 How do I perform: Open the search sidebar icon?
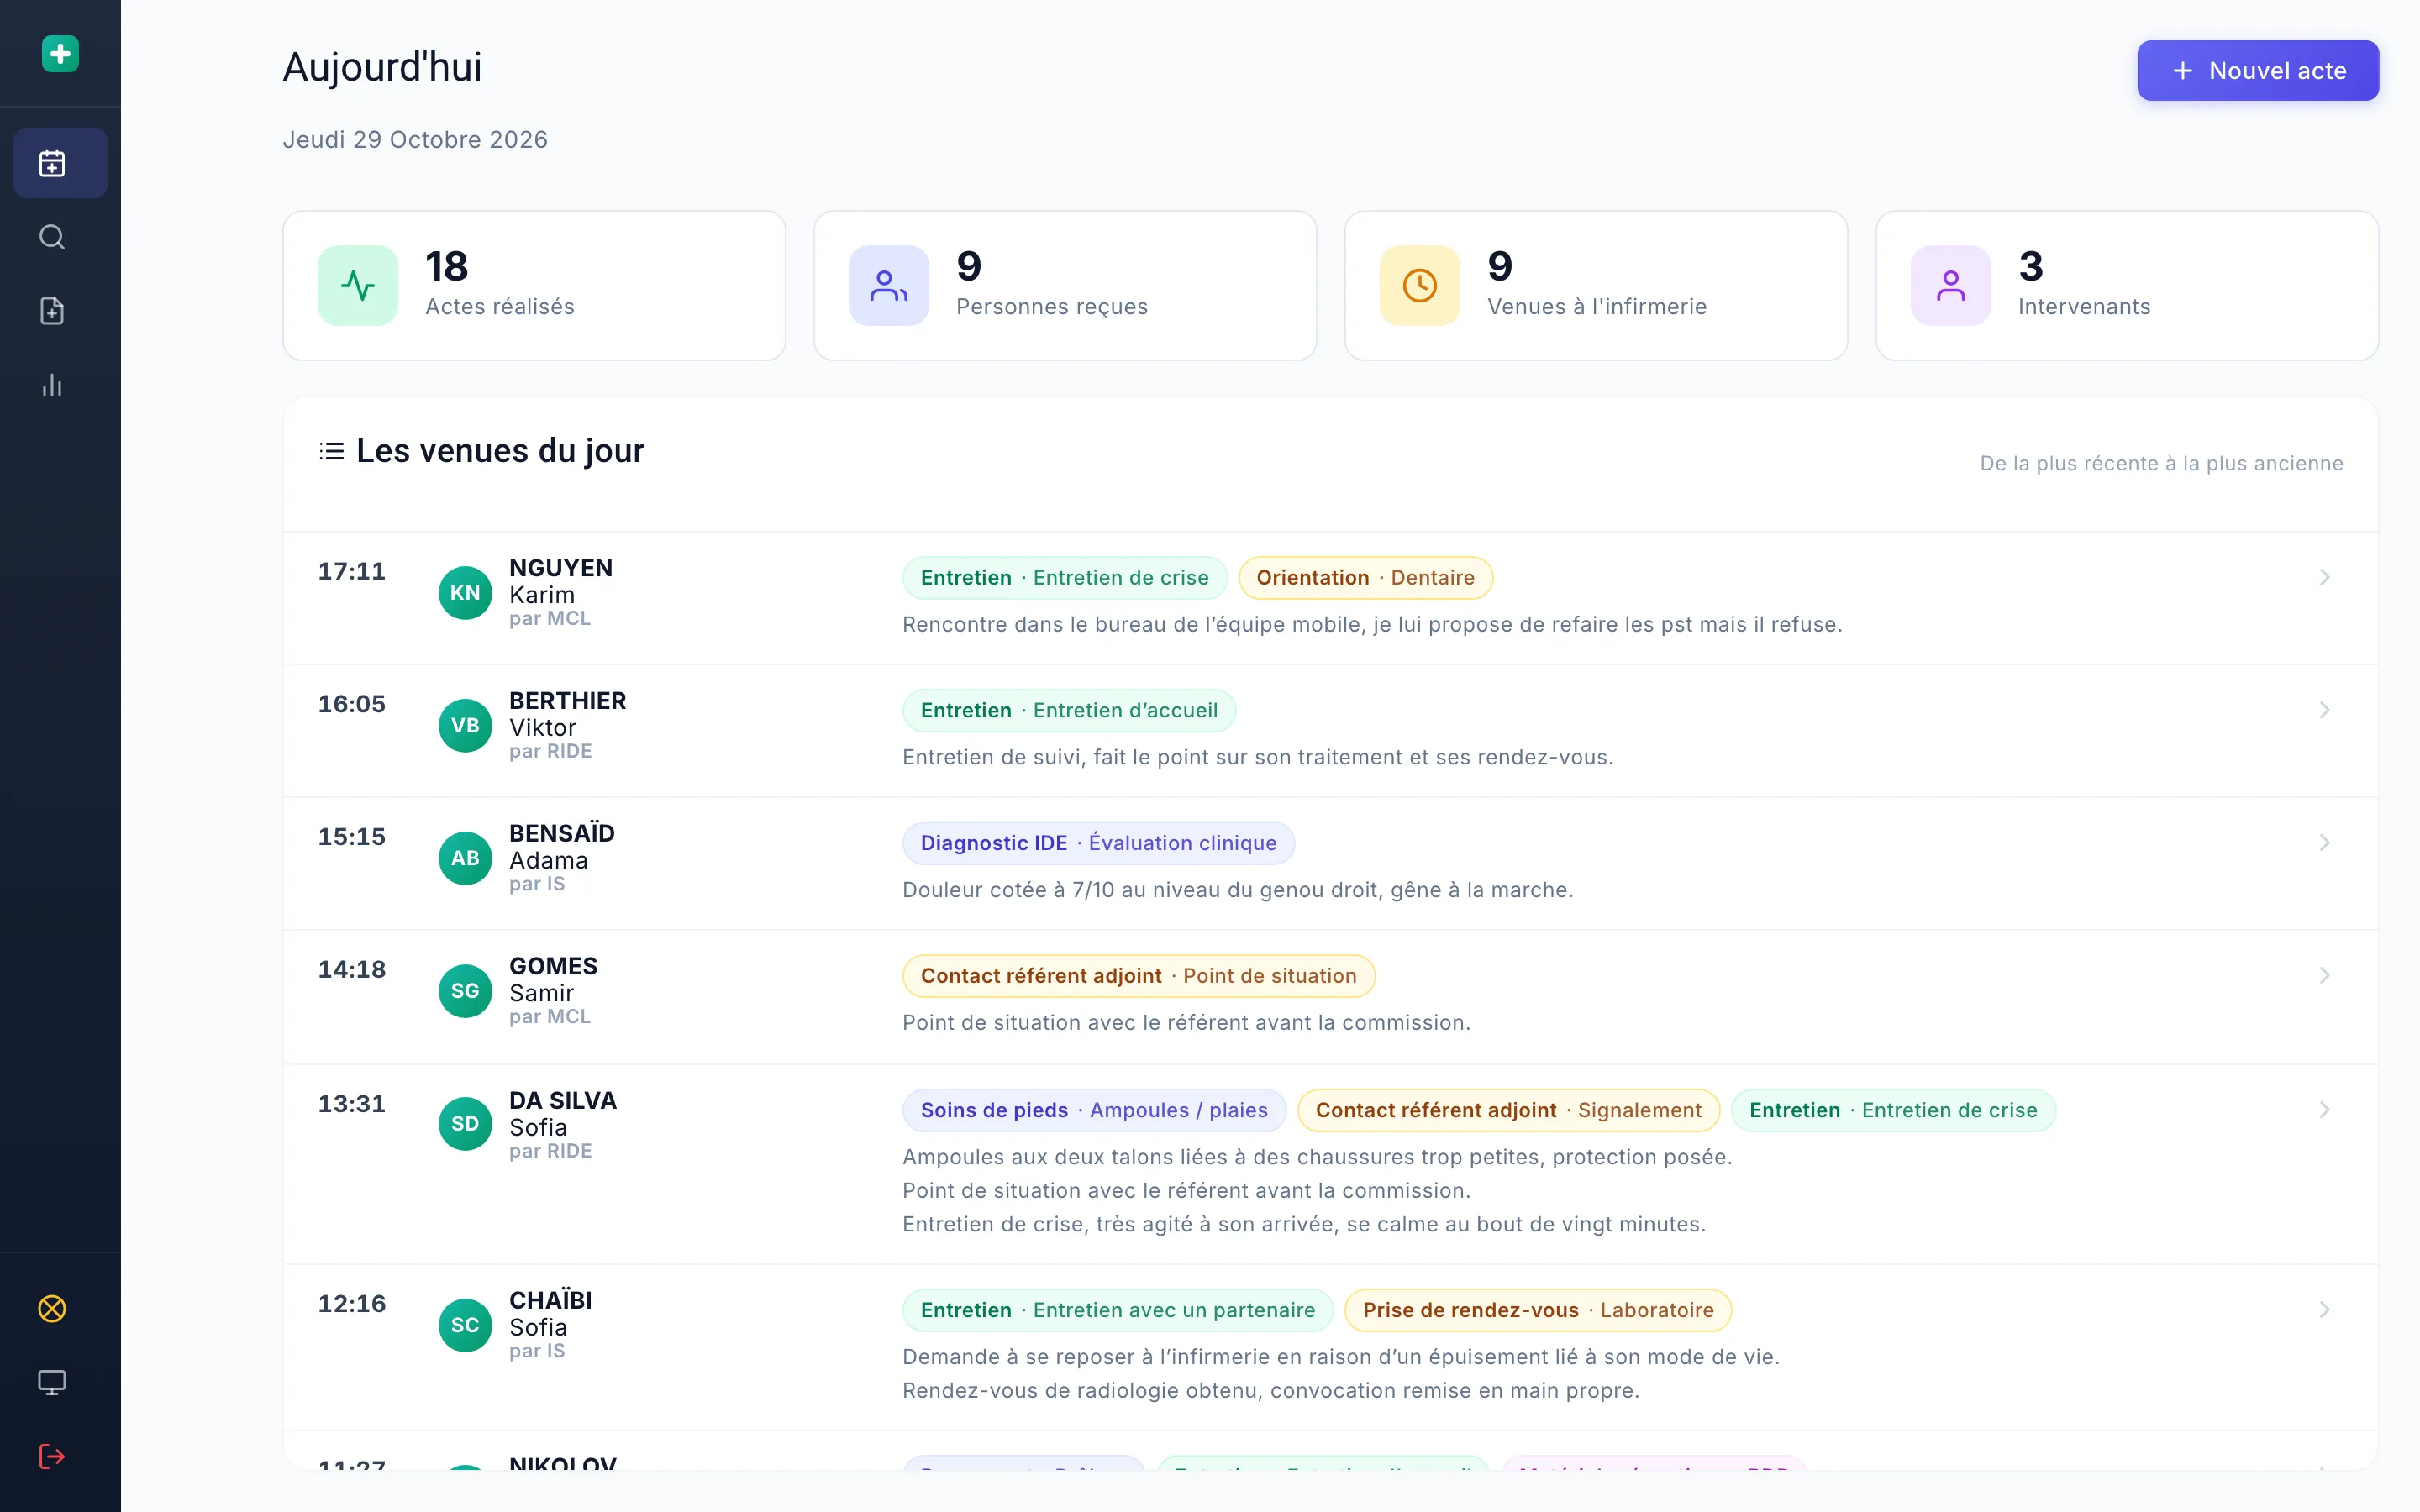(x=52, y=237)
